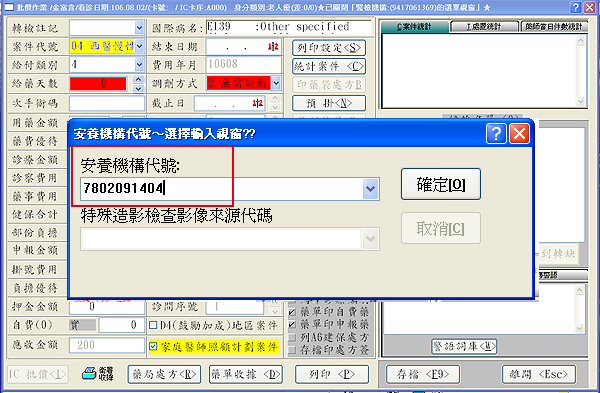Switch to the 藥師當日件數統計 tab
600x393 pixels.
553,26
